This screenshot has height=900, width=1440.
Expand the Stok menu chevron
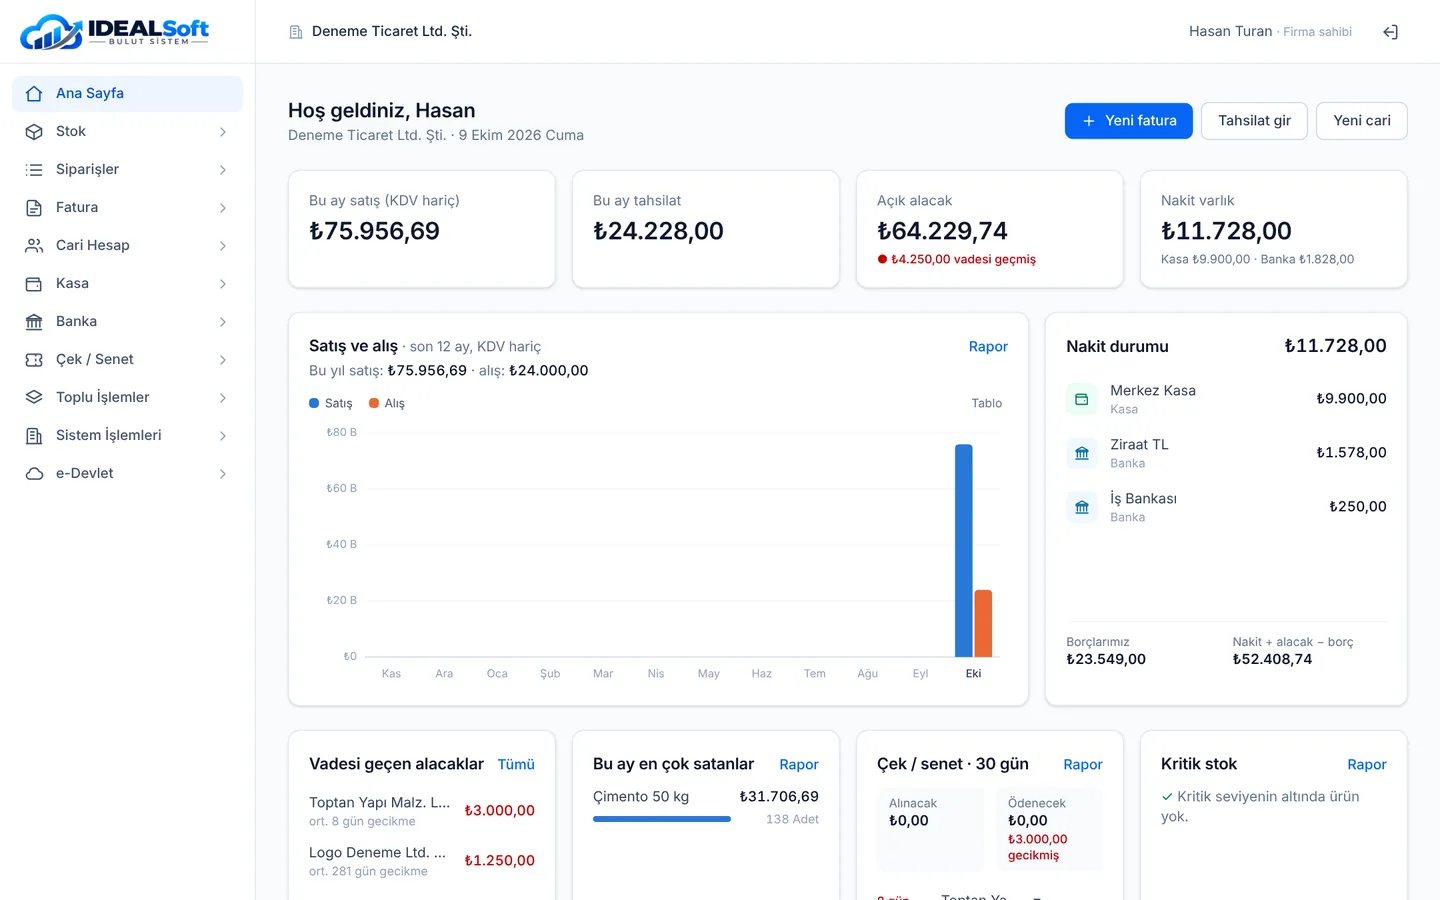pyautogui.click(x=223, y=131)
